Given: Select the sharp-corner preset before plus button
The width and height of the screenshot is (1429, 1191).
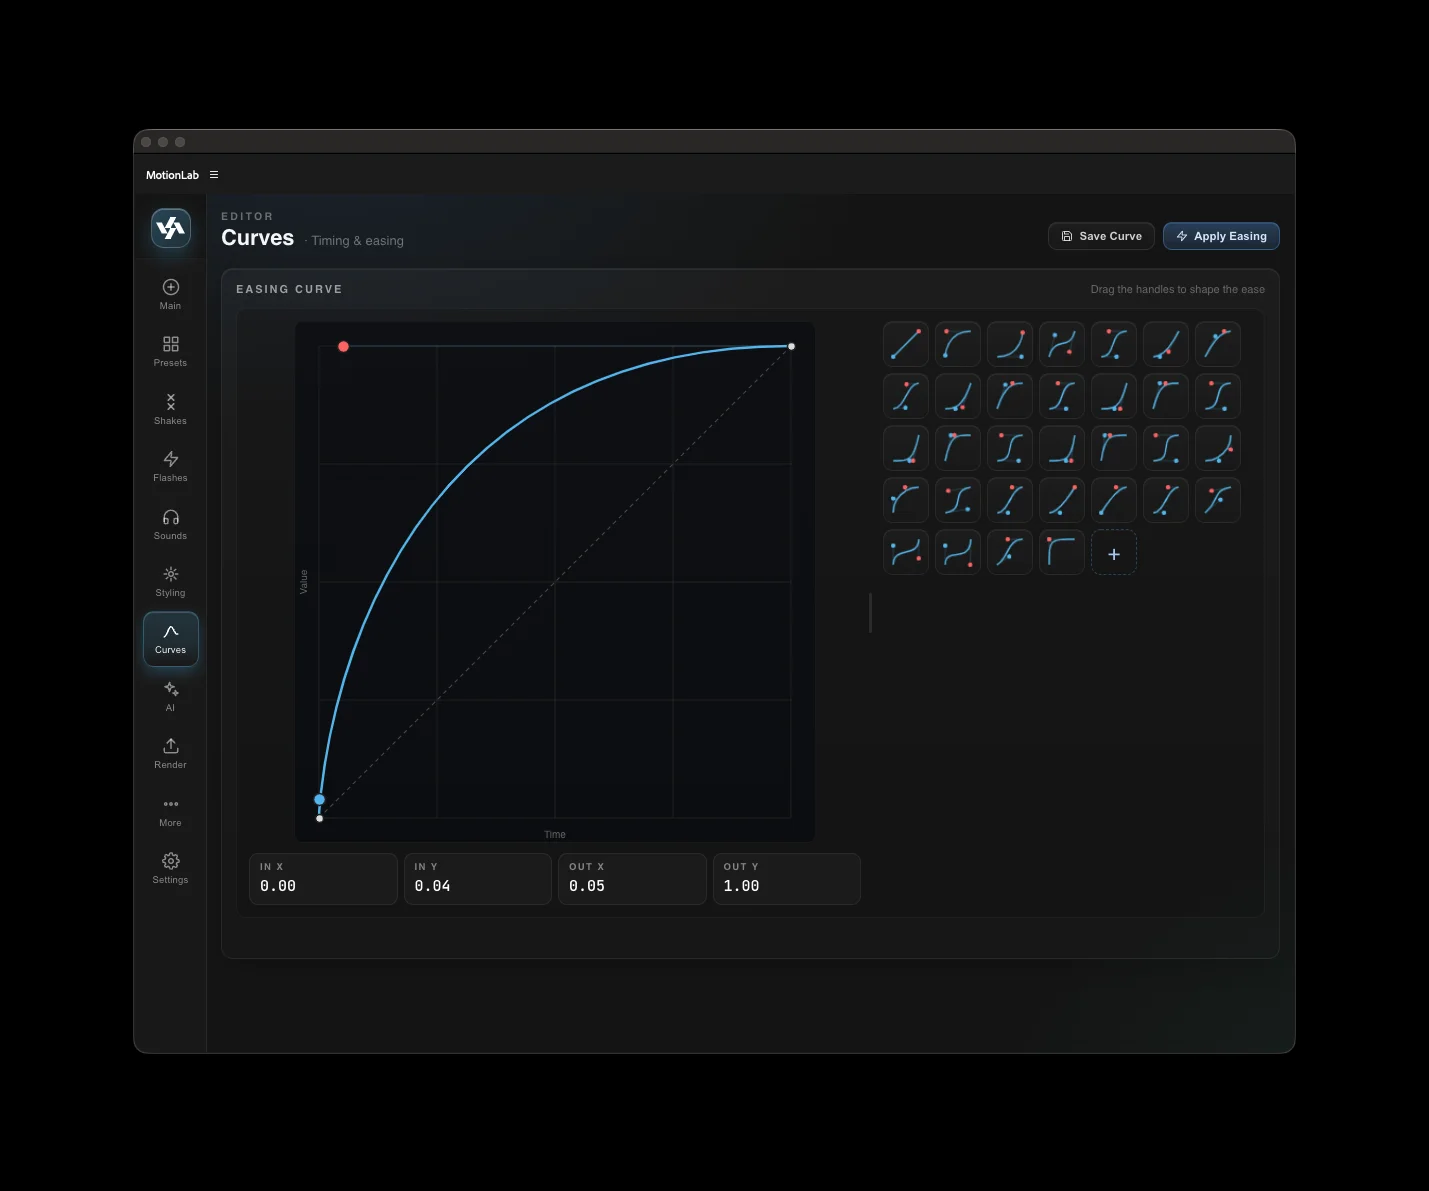Looking at the screenshot, I should (1062, 552).
